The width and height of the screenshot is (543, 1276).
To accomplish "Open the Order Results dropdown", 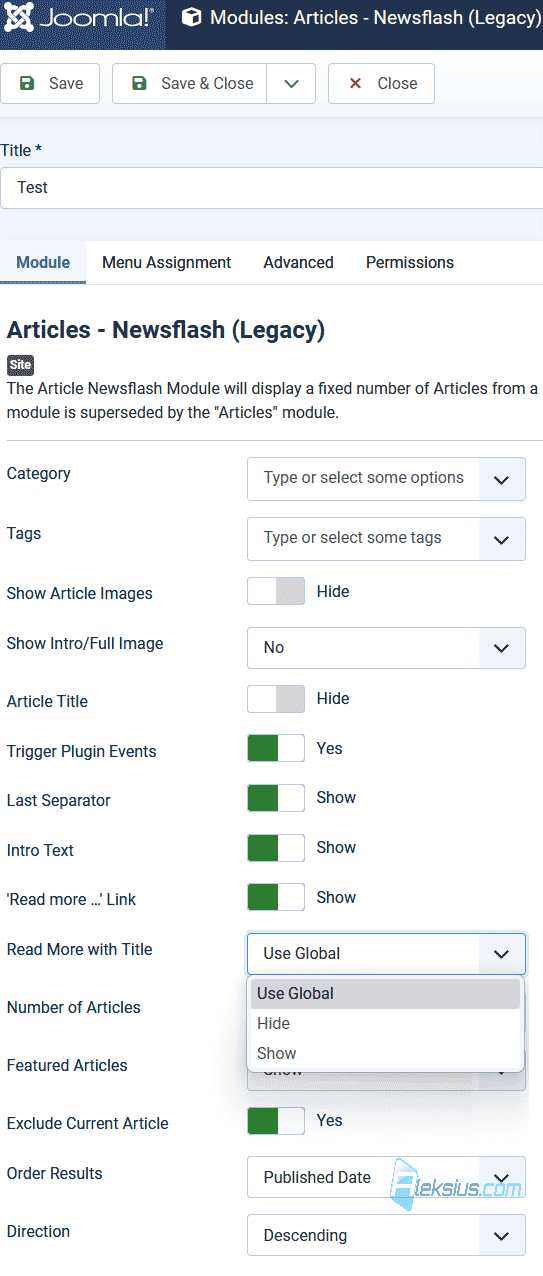I will (x=386, y=1177).
